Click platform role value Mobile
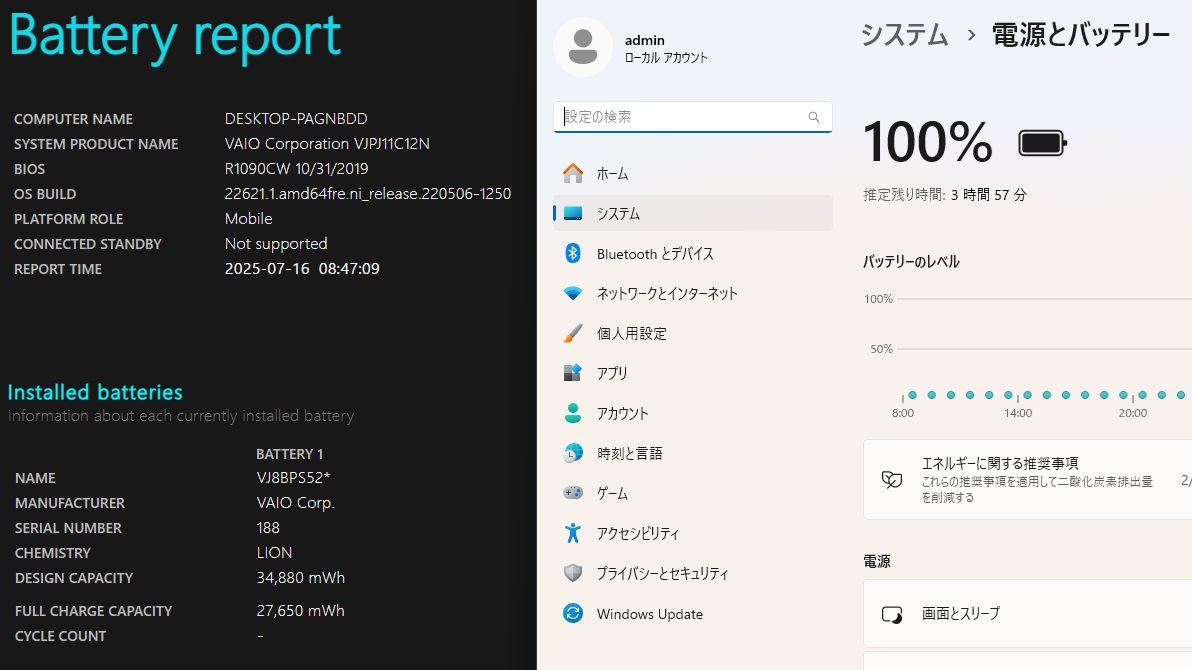The image size is (1192, 670). (x=249, y=219)
